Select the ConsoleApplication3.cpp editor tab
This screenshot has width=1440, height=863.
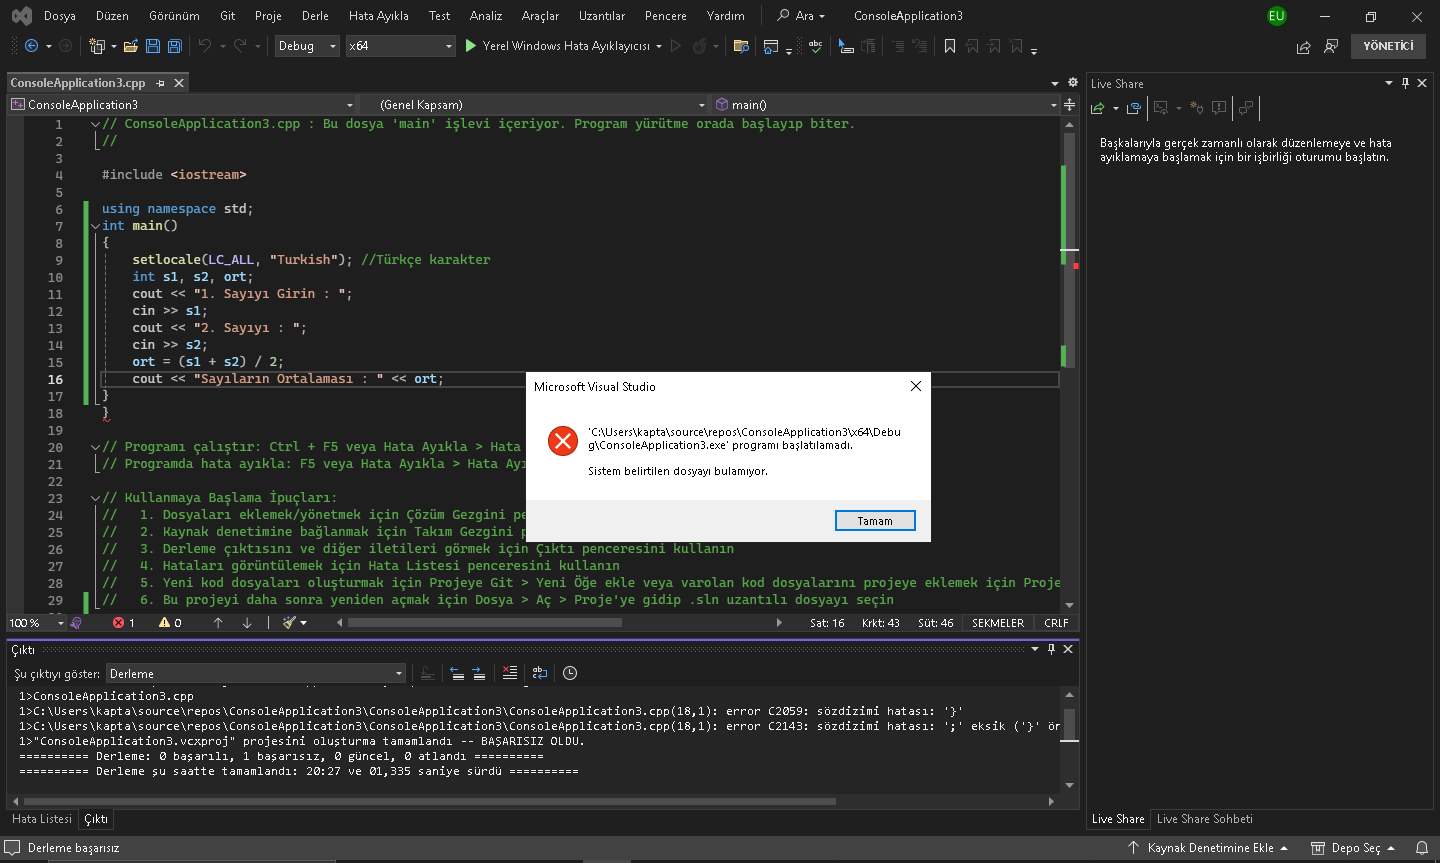78,83
